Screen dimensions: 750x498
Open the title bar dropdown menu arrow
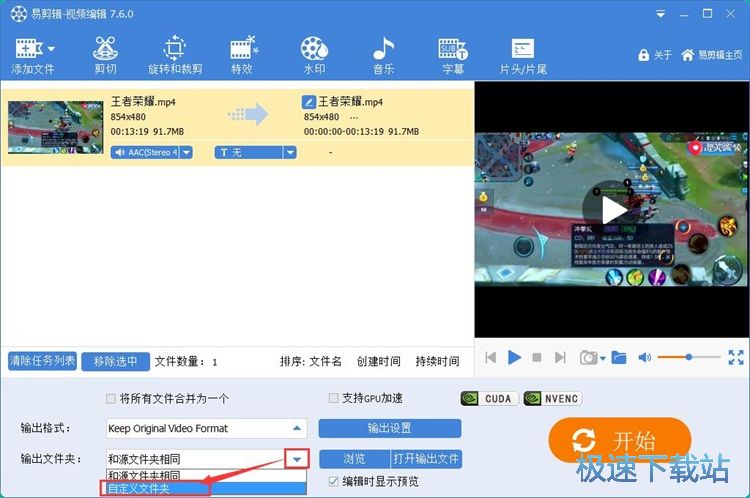click(661, 14)
